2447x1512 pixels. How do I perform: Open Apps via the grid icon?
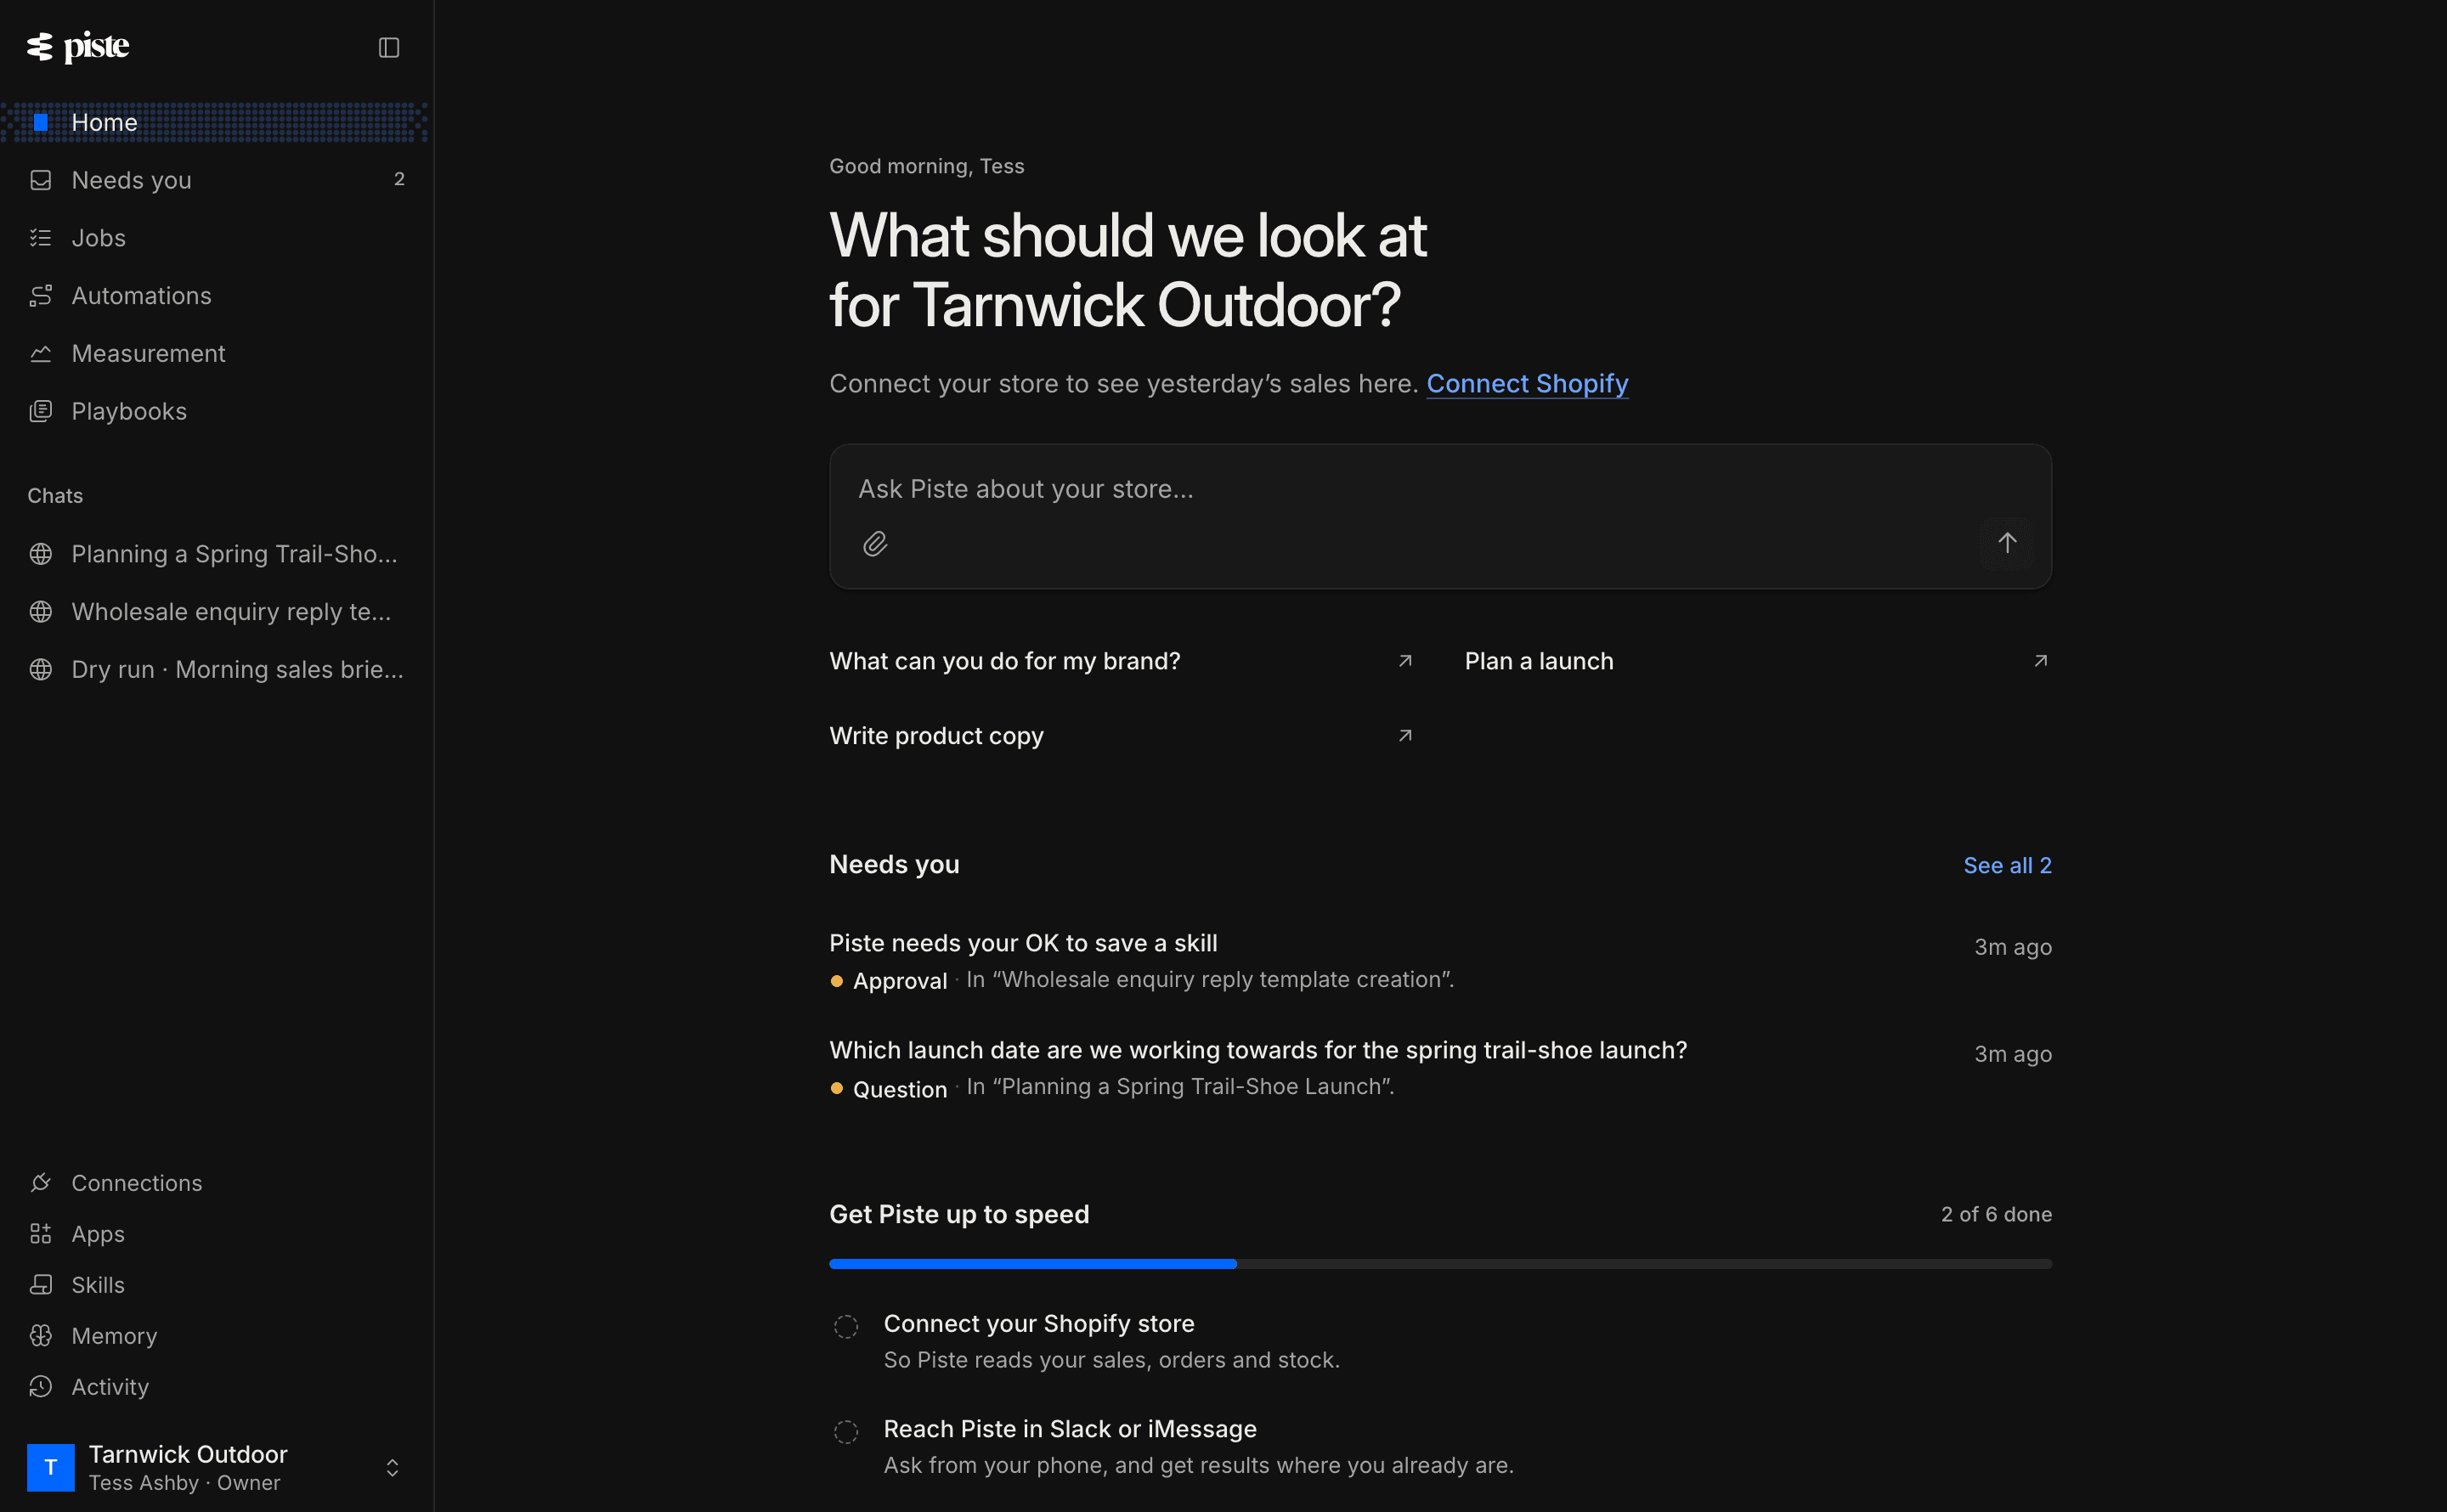[40, 1234]
